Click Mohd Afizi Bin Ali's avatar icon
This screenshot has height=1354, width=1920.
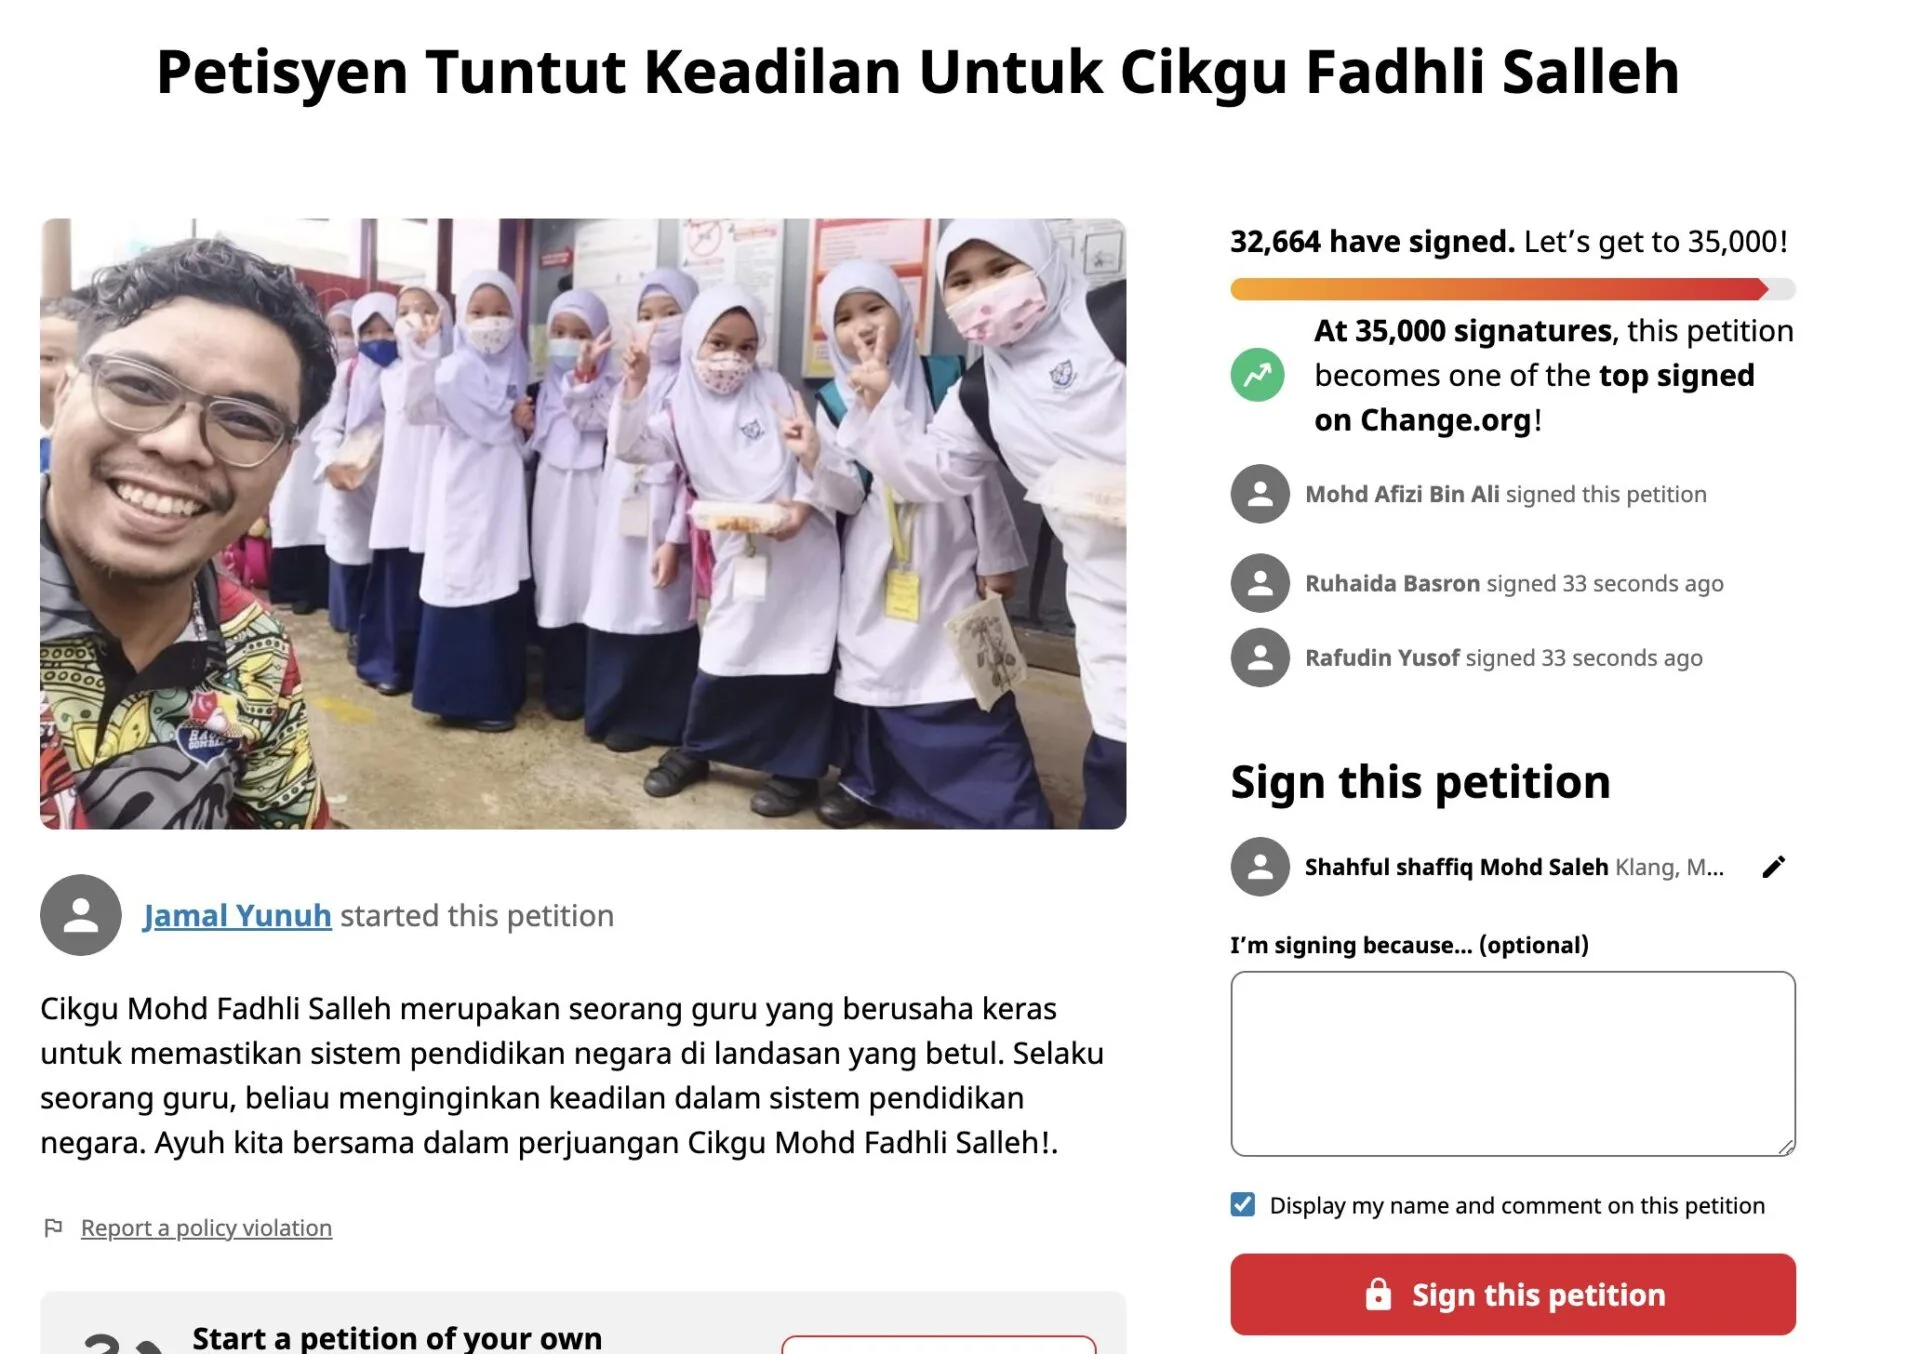tap(1260, 494)
